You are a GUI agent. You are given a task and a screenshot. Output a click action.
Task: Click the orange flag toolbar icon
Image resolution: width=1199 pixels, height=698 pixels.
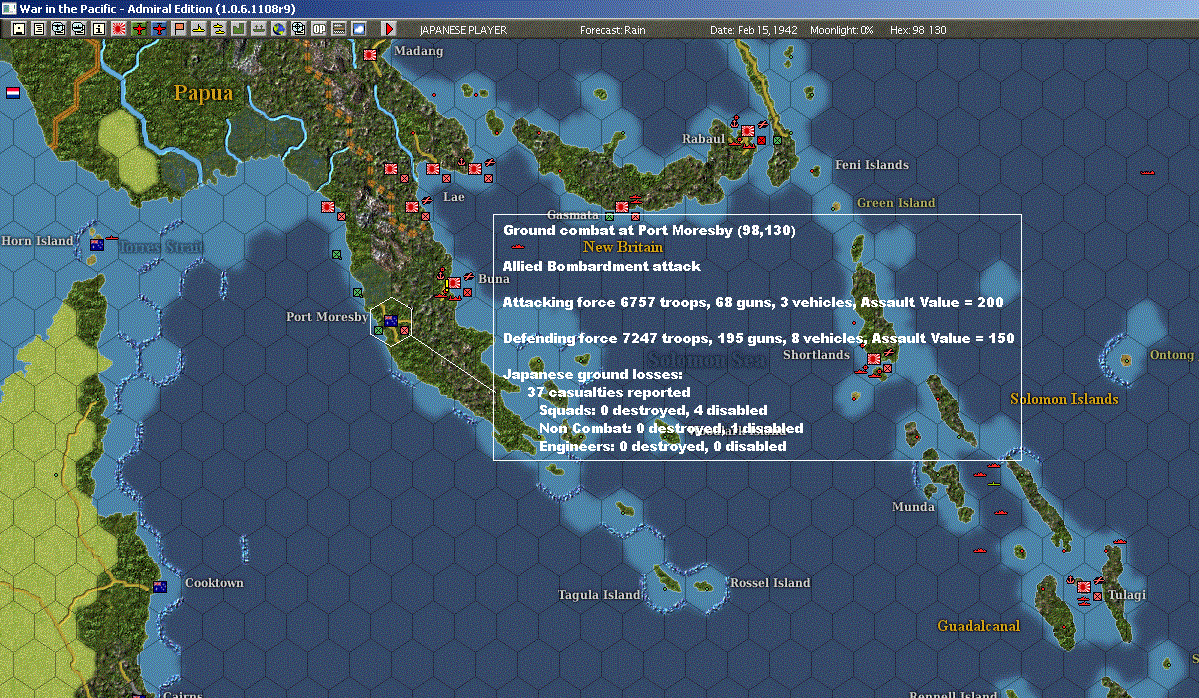coord(179,29)
